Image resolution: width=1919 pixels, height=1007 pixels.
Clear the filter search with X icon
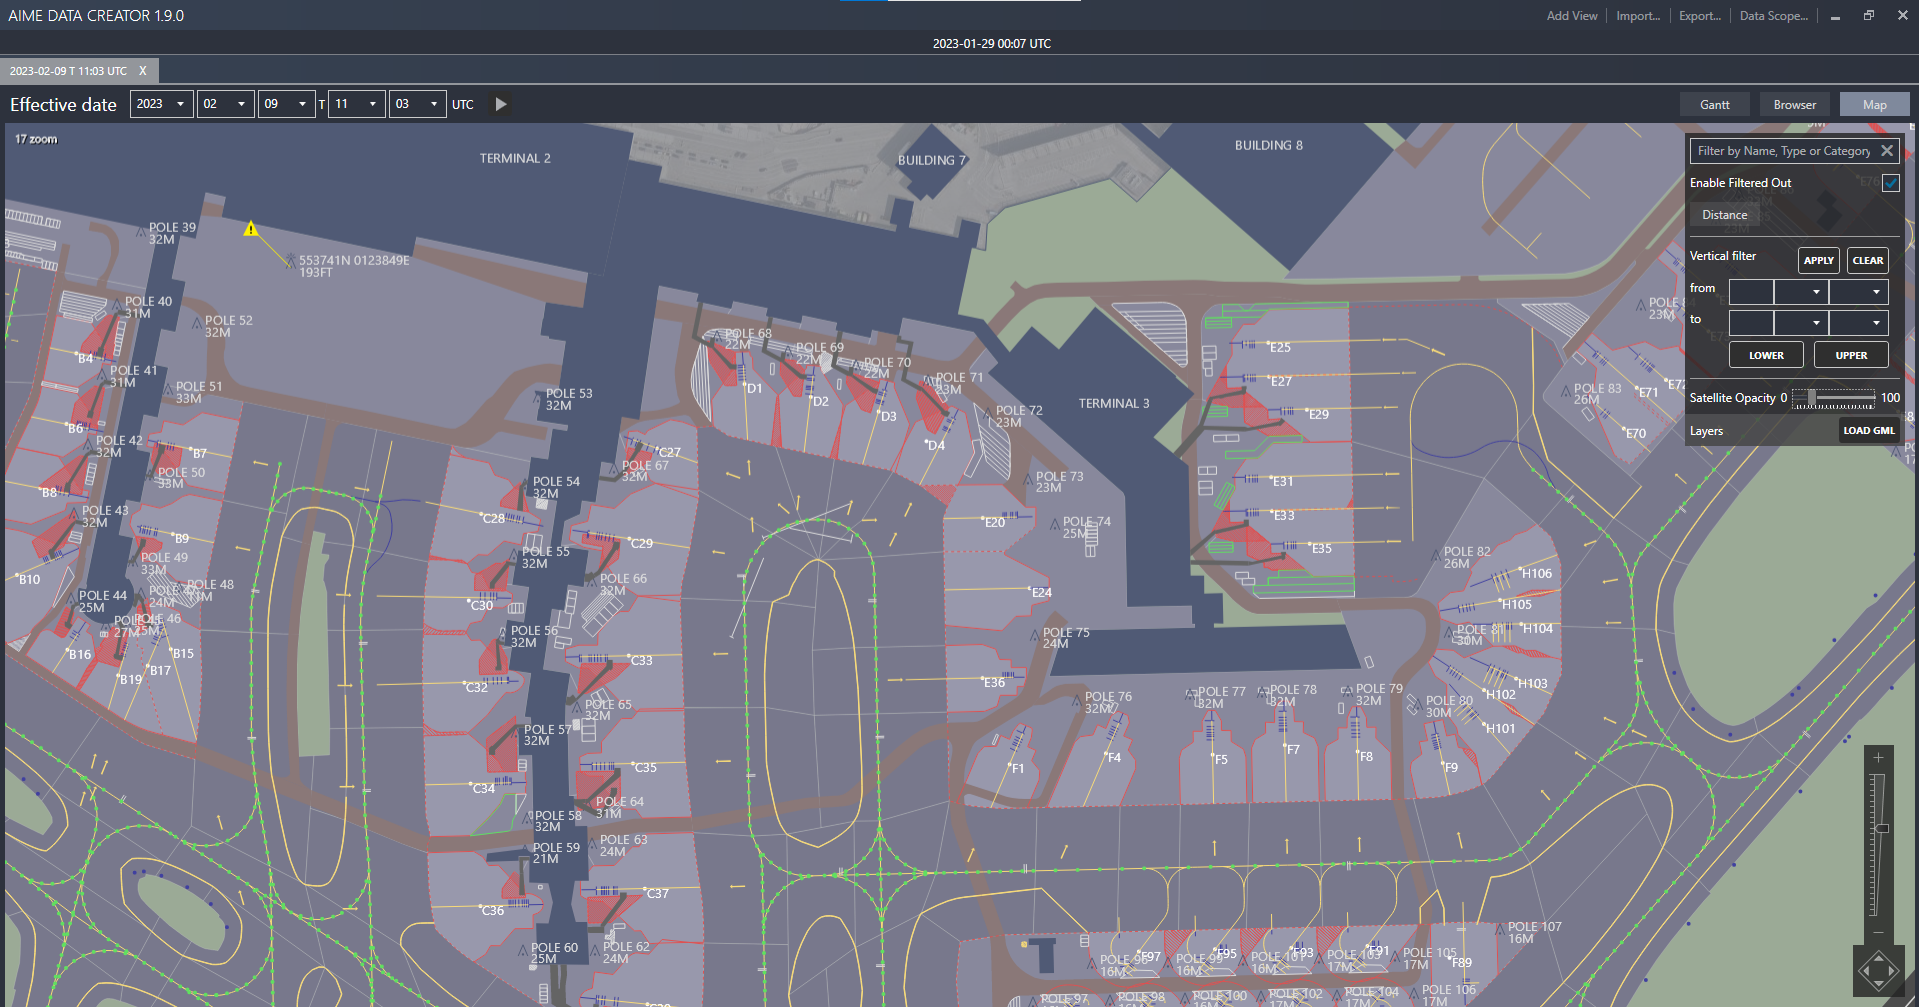[x=1887, y=151]
